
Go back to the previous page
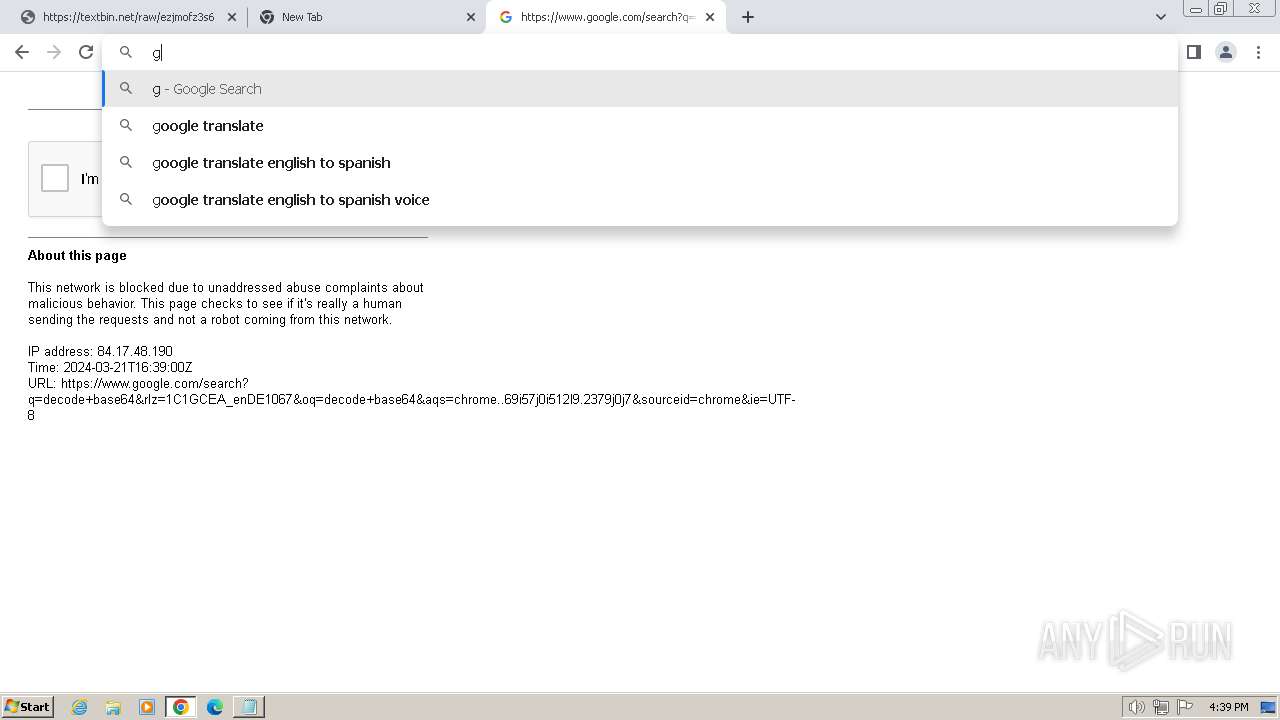coord(22,52)
